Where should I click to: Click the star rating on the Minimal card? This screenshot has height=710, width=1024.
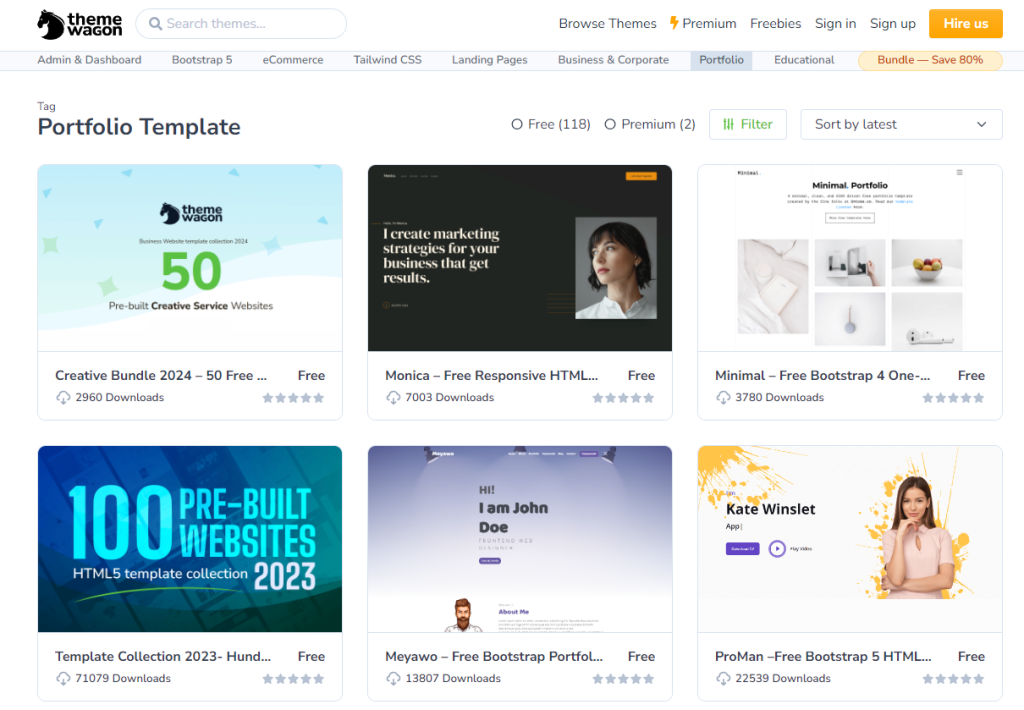coord(953,398)
